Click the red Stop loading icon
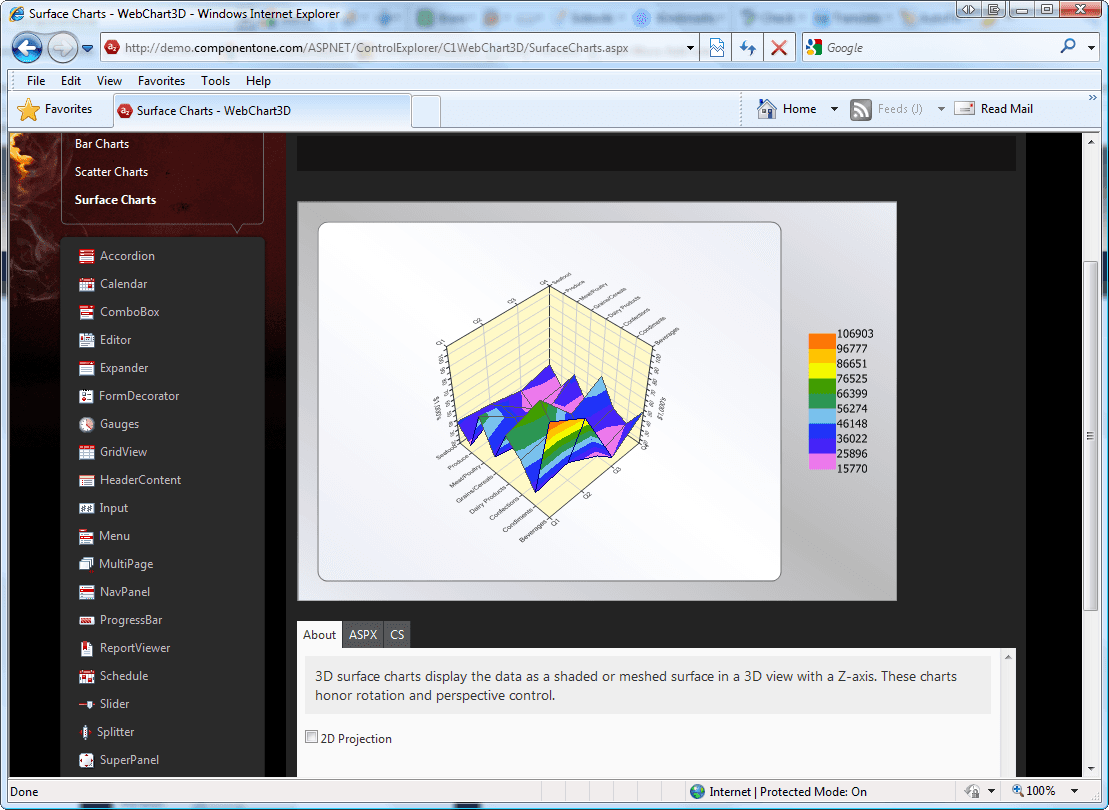This screenshot has width=1109, height=810. click(779, 48)
